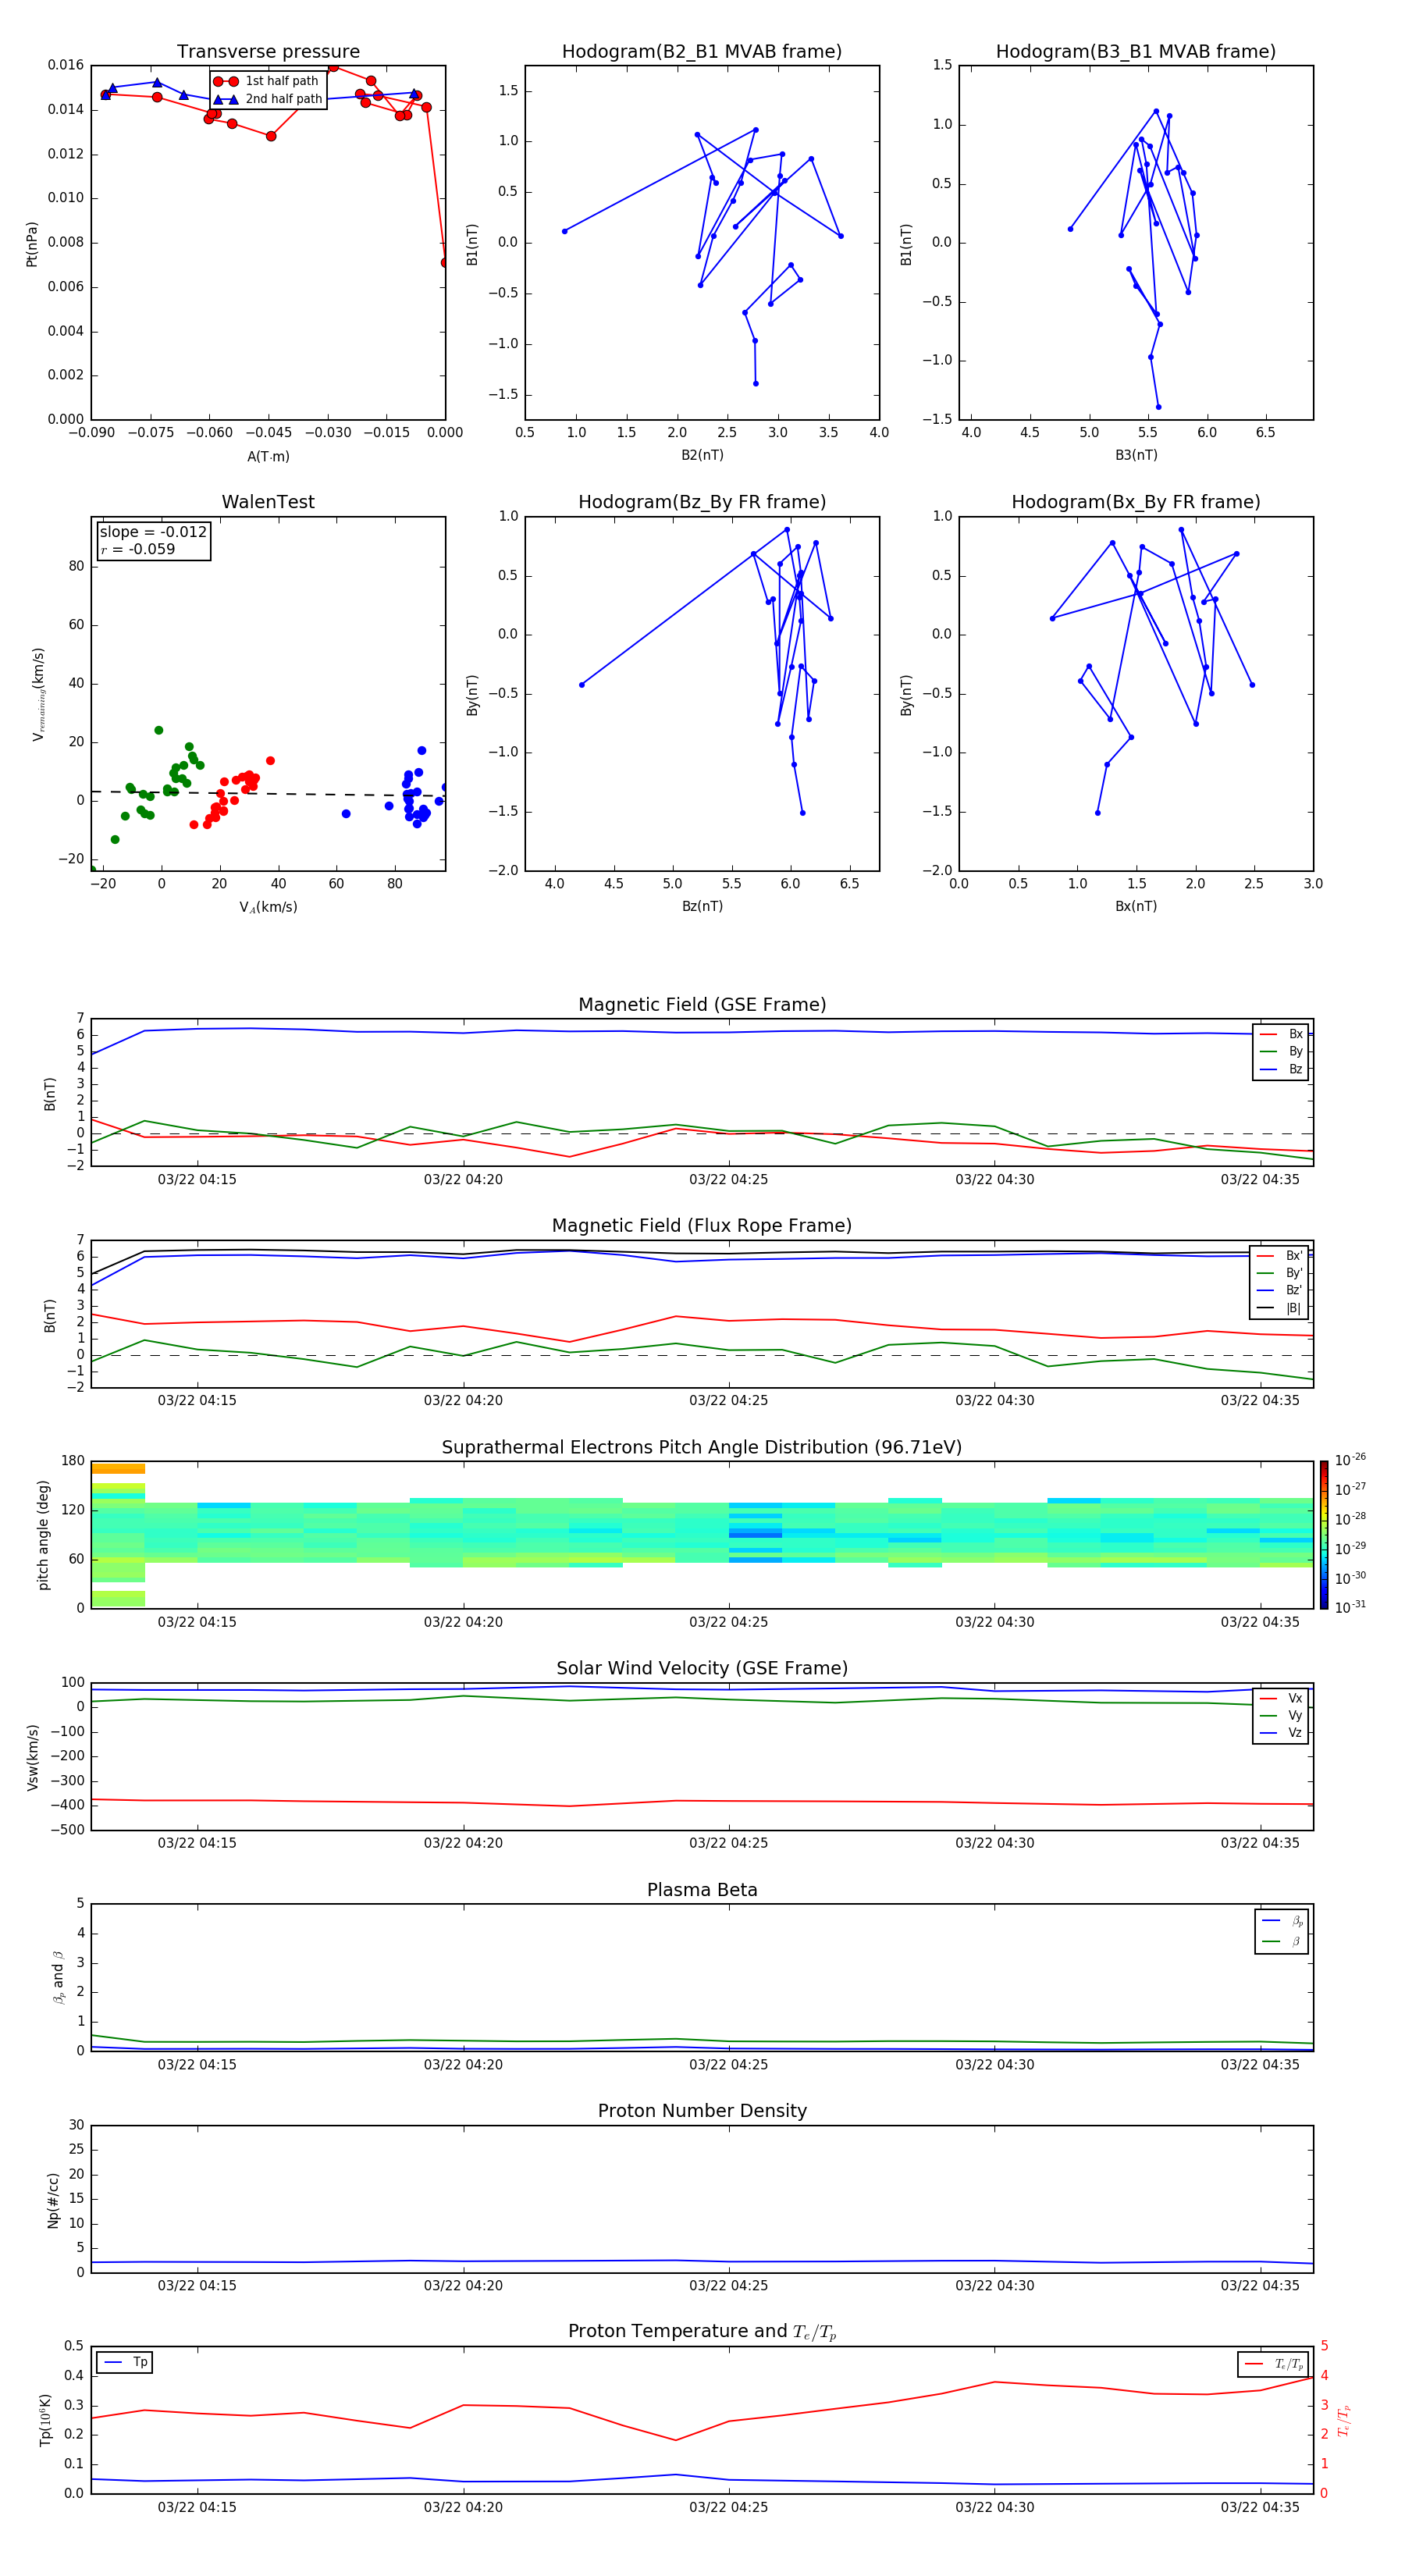1405x2576 pixels.
Task: Click the 'A(T·m)' x-axis label
Action: 268,457
